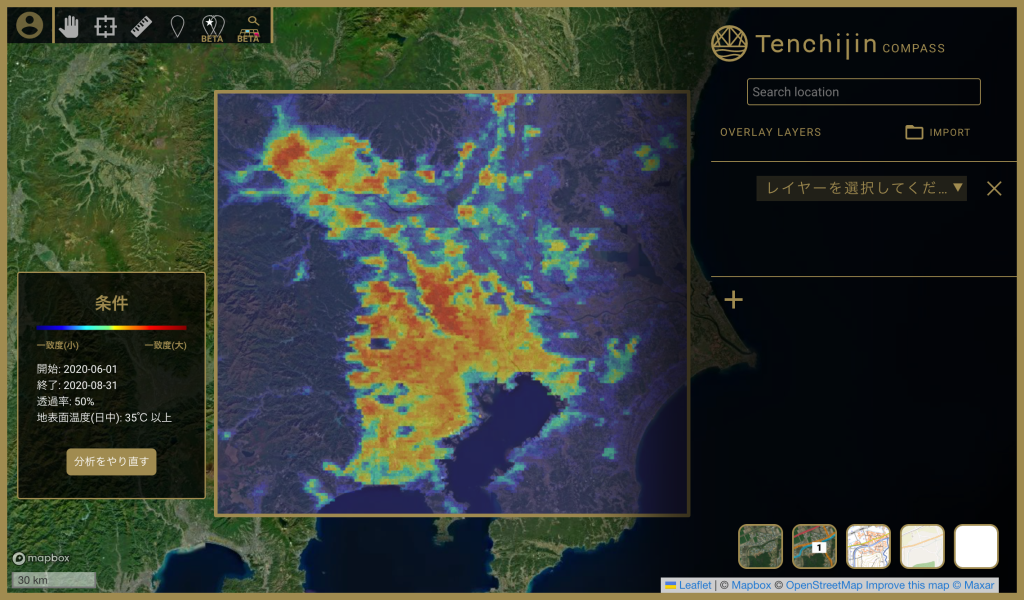Focus the Search location field
Viewport: 1024px width, 600px height.
click(x=863, y=92)
